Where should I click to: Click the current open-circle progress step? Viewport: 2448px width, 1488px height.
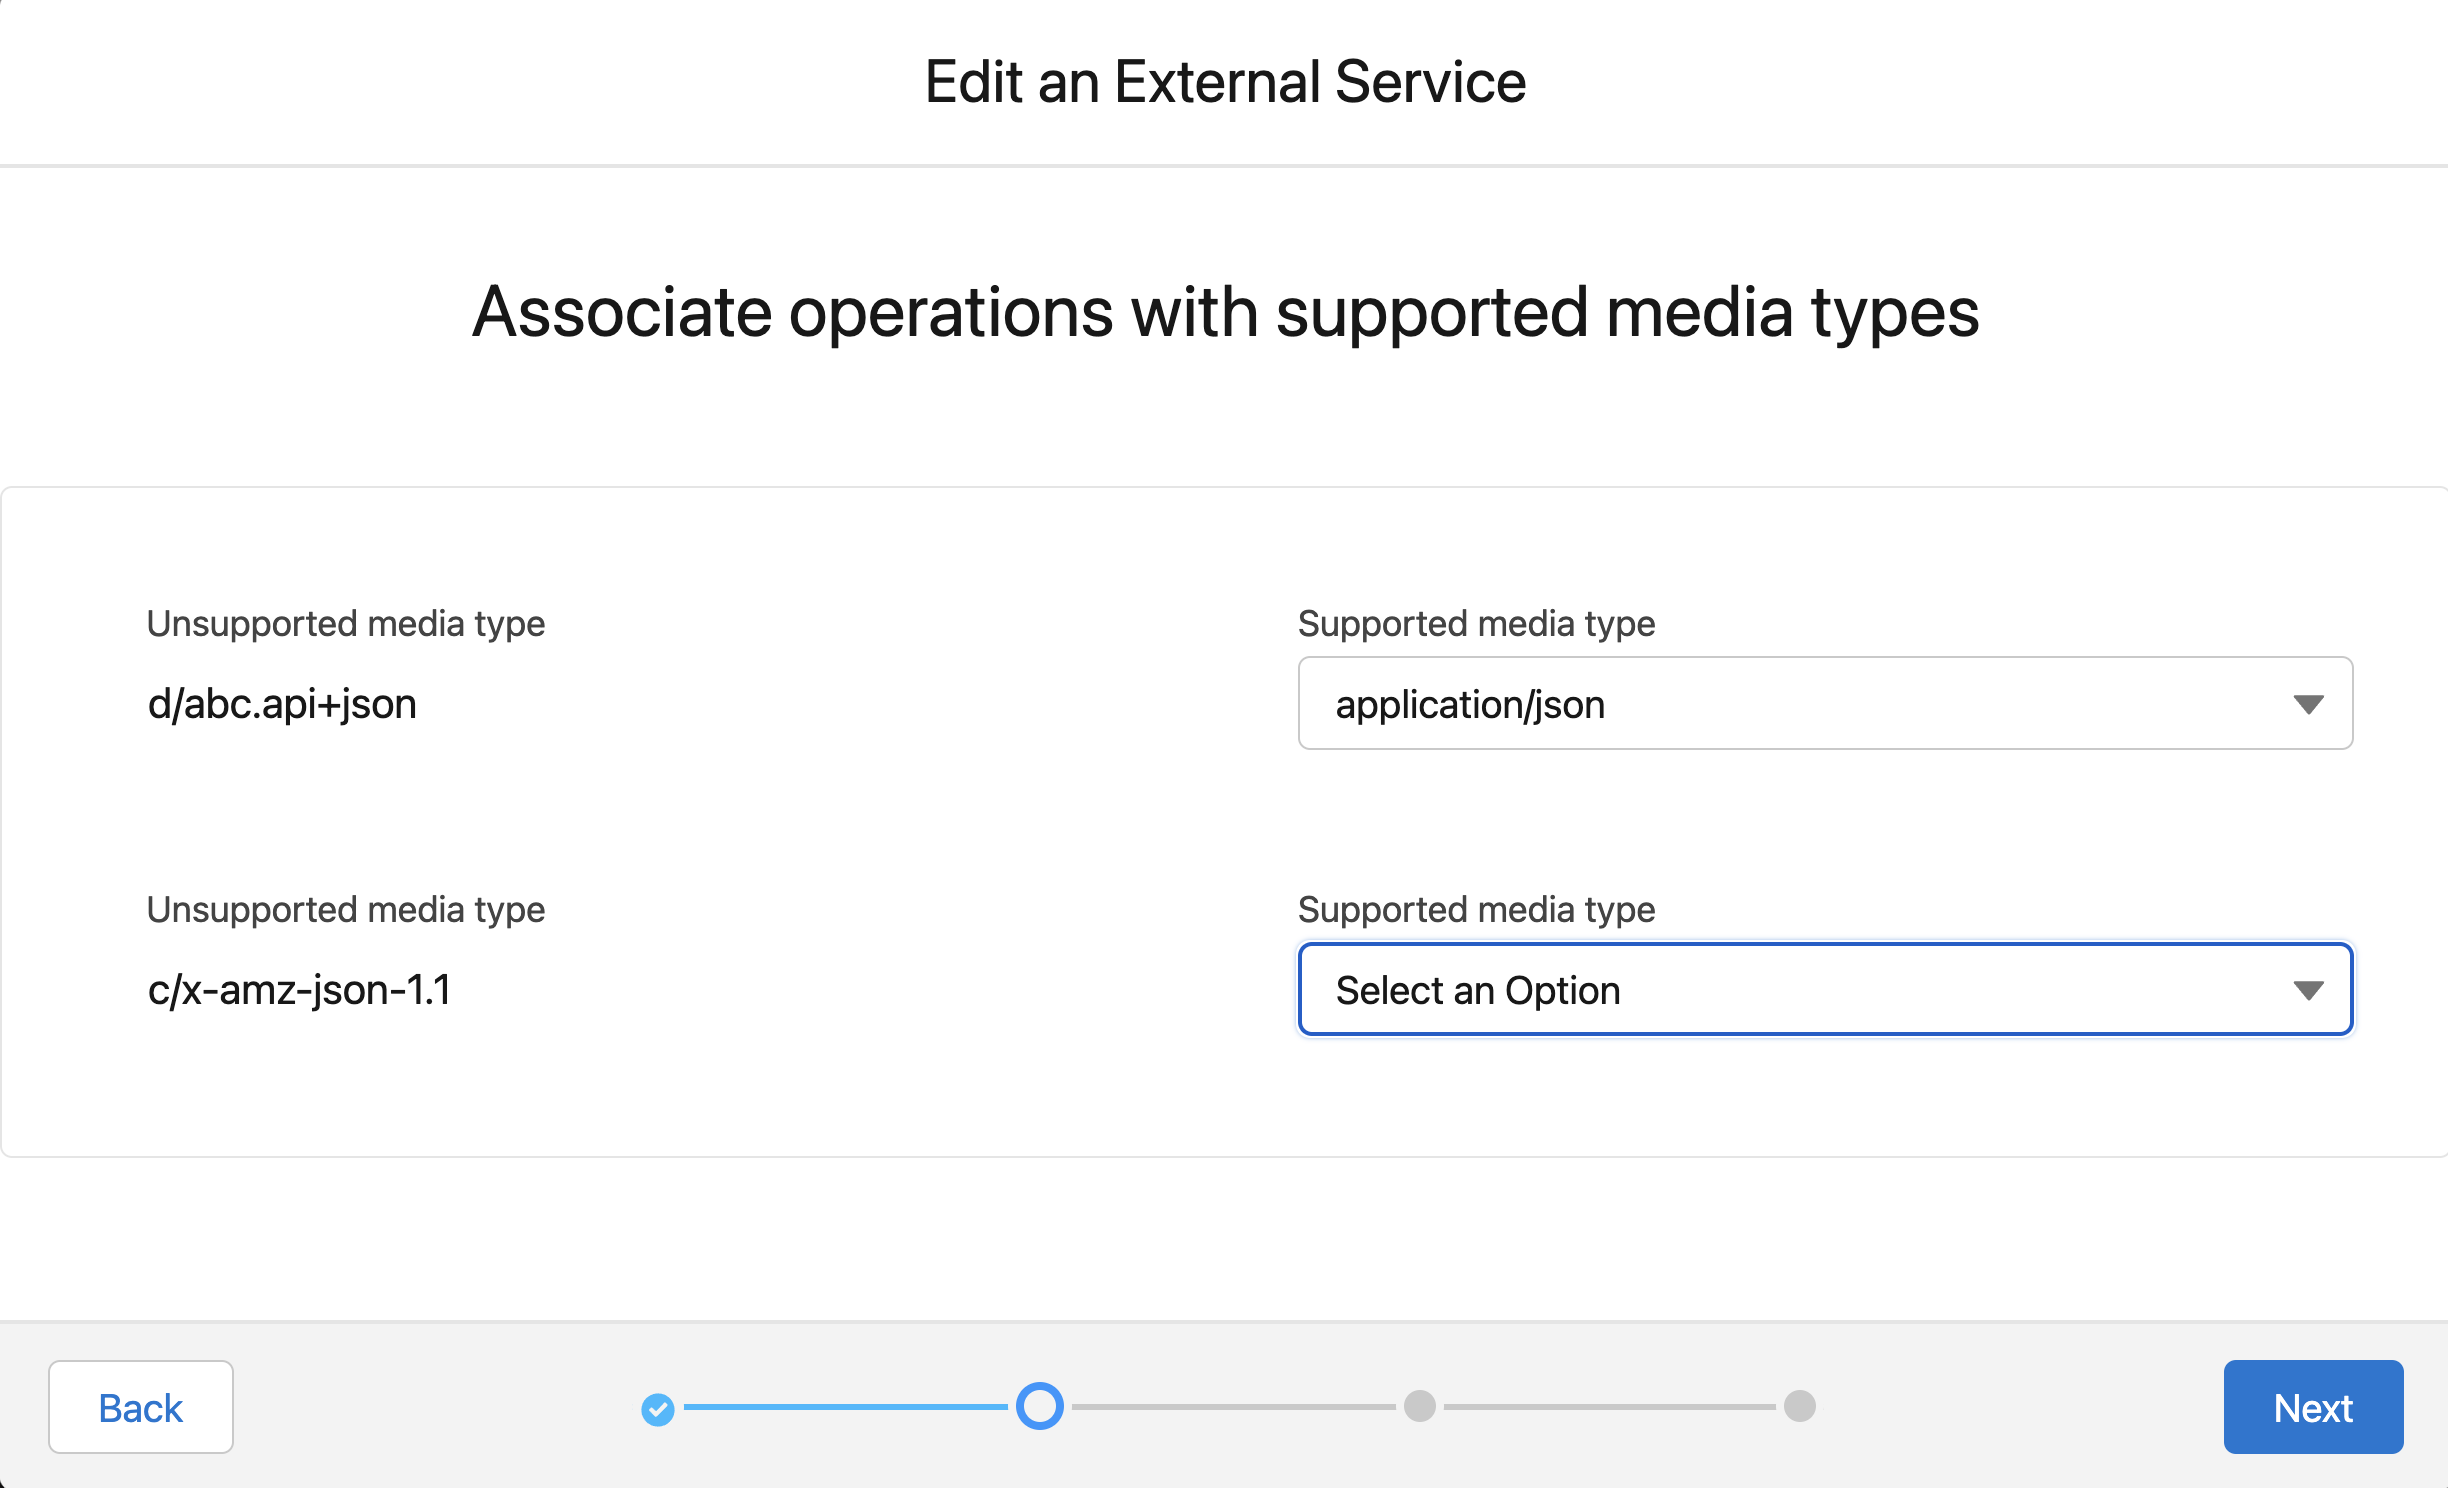point(1039,1406)
